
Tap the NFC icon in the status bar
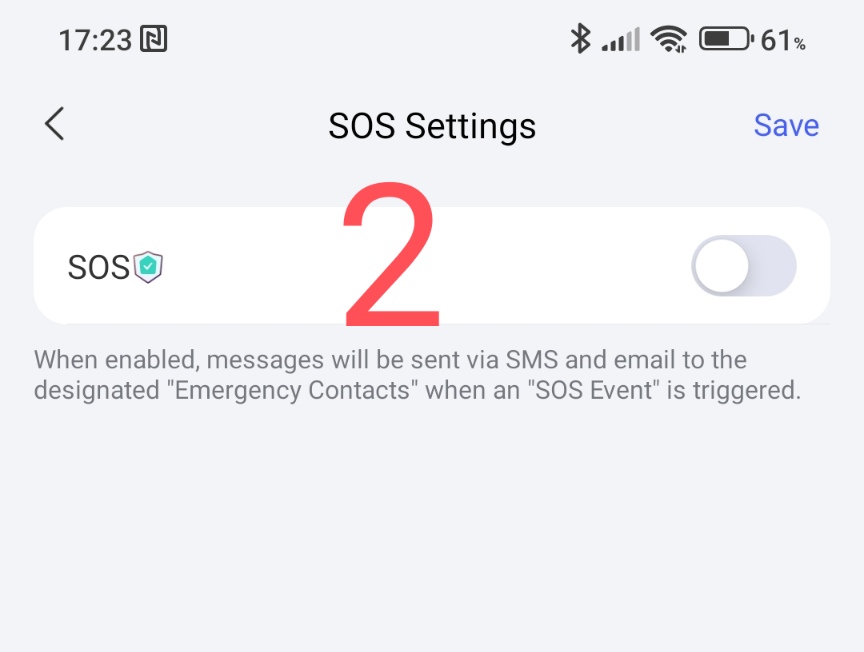click(153, 39)
